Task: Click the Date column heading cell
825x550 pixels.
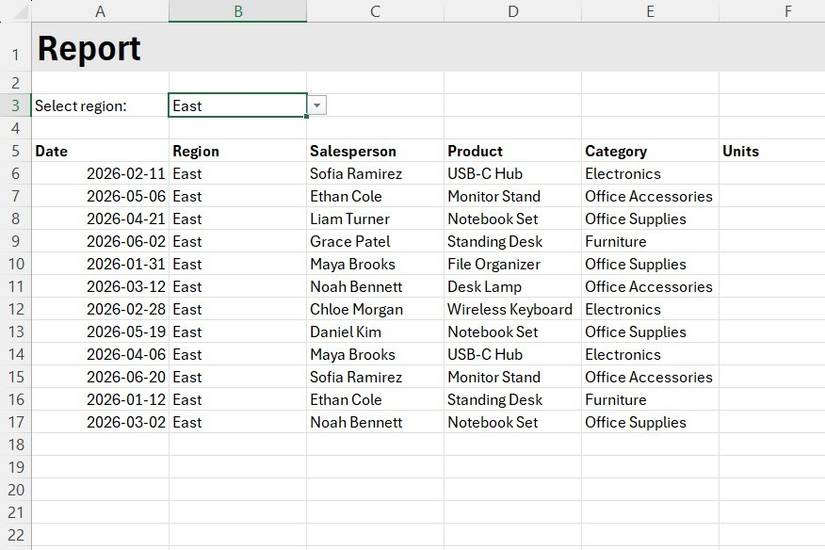Action: (x=100, y=151)
